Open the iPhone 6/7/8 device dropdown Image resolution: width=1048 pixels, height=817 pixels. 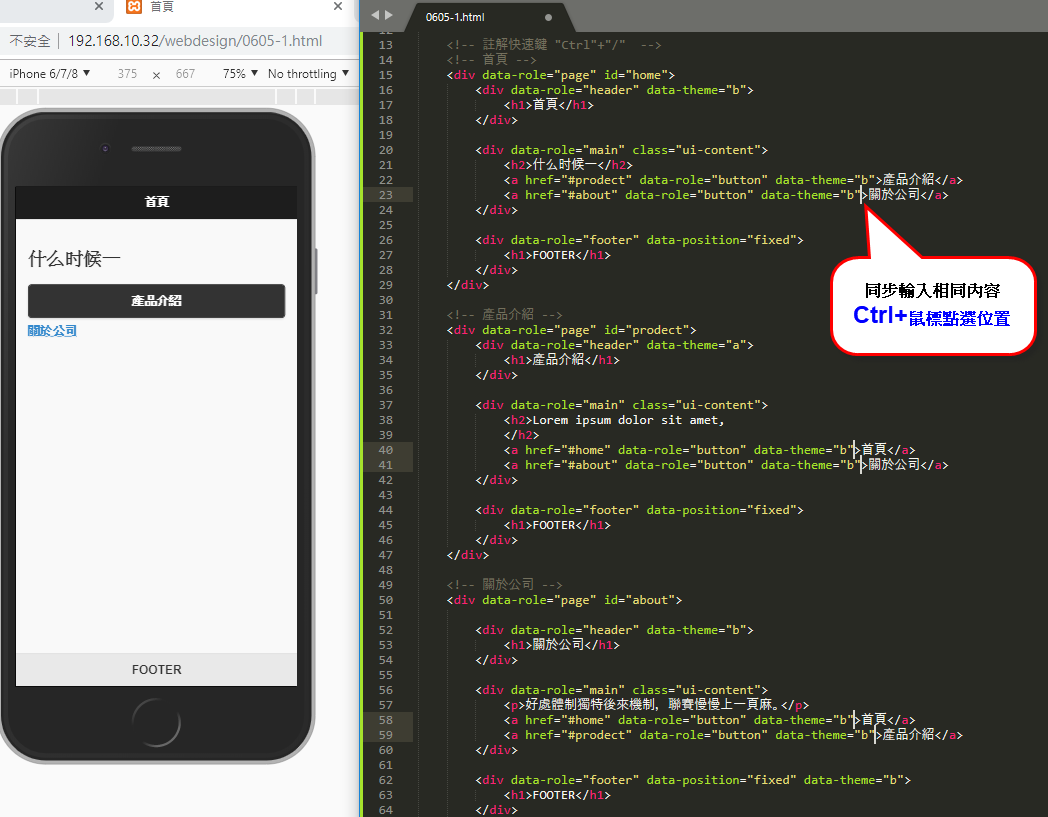(50, 73)
